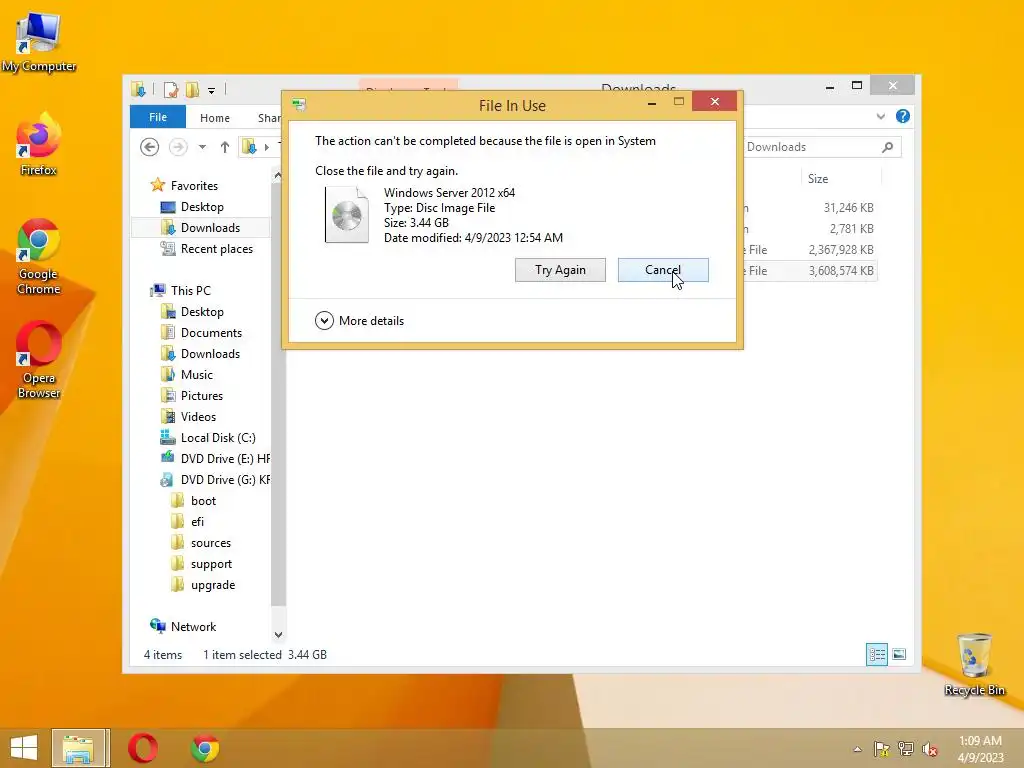
Task: Open the Recycle Bin
Action: [974, 664]
